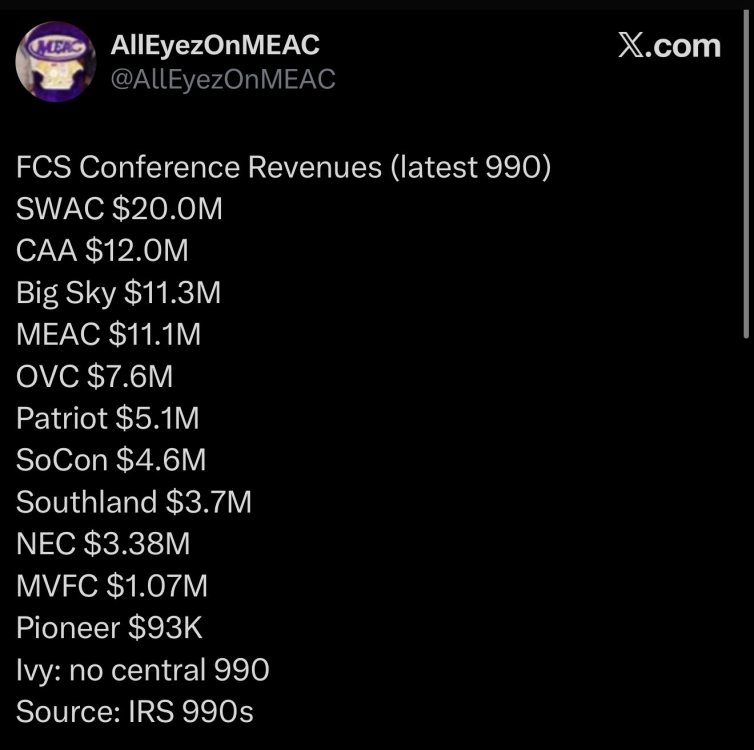This screenshot has width=754, height=750.
Task: Click the Southland $3.7M line
Action: click(x=134, y=502)
